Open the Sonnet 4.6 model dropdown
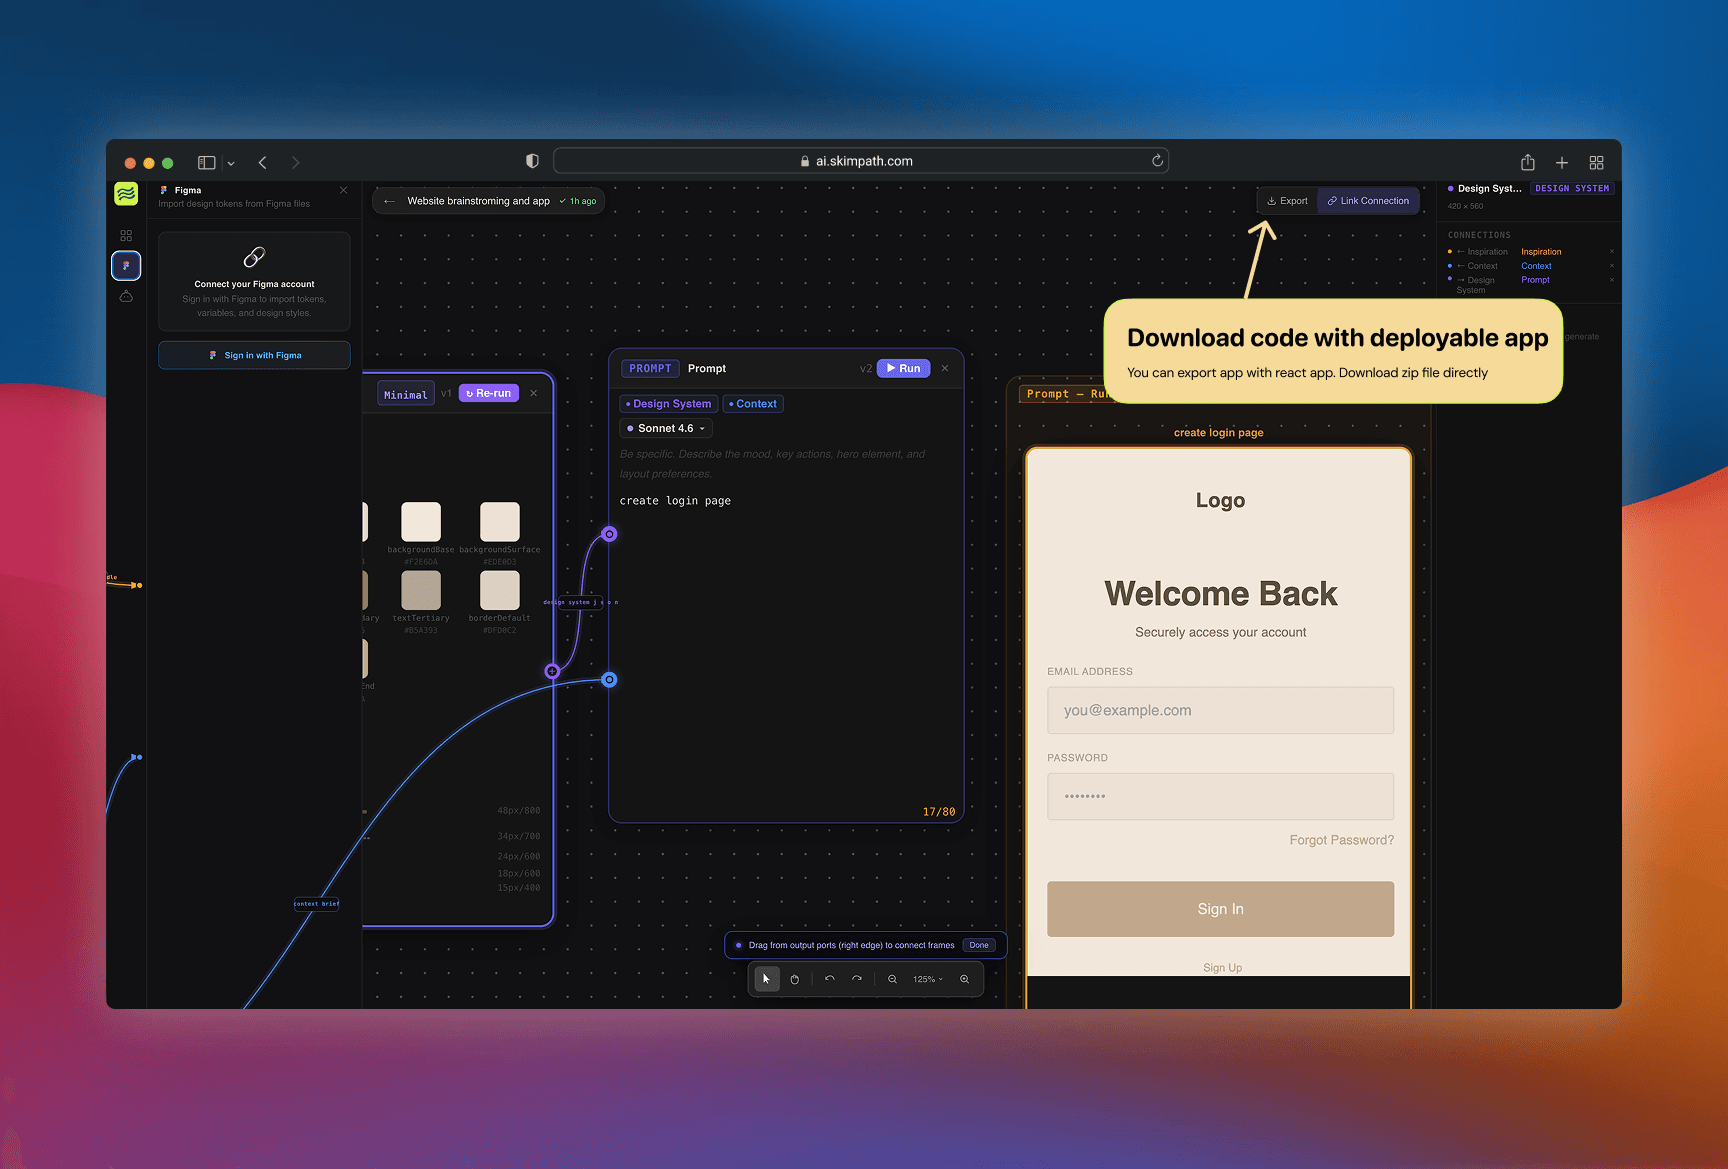The height and width of the screenshot is (1169, 1728). [665, 428]
